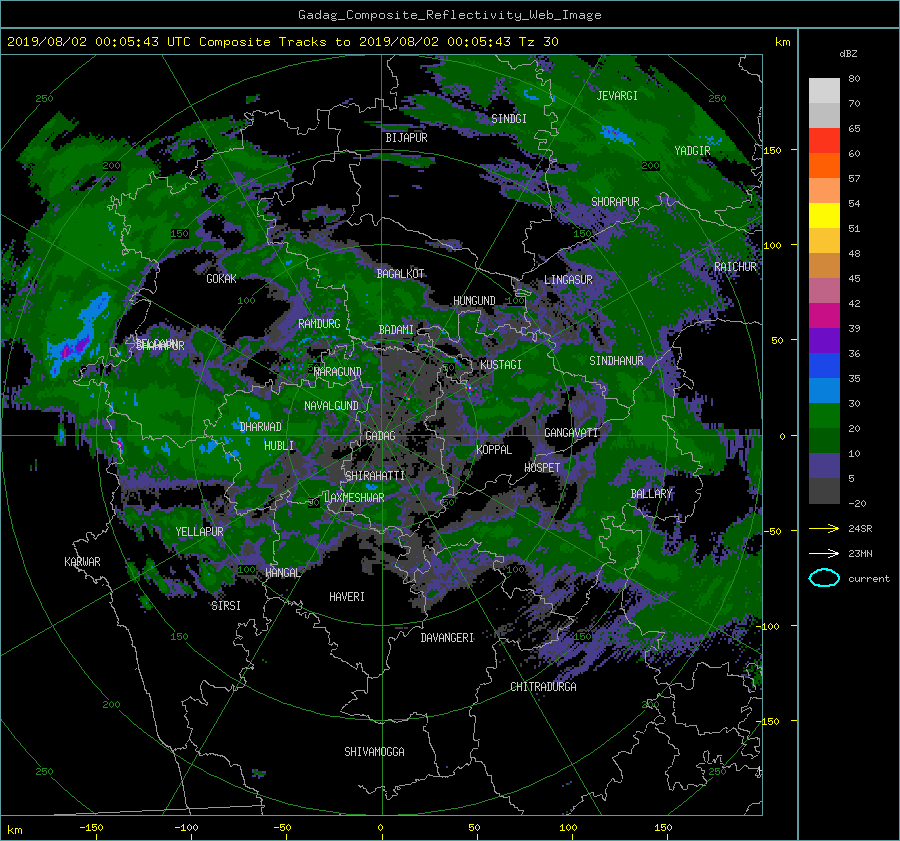
Task: Click the SHIVAMOGGA city label
Action: click(x=374, y=751)
